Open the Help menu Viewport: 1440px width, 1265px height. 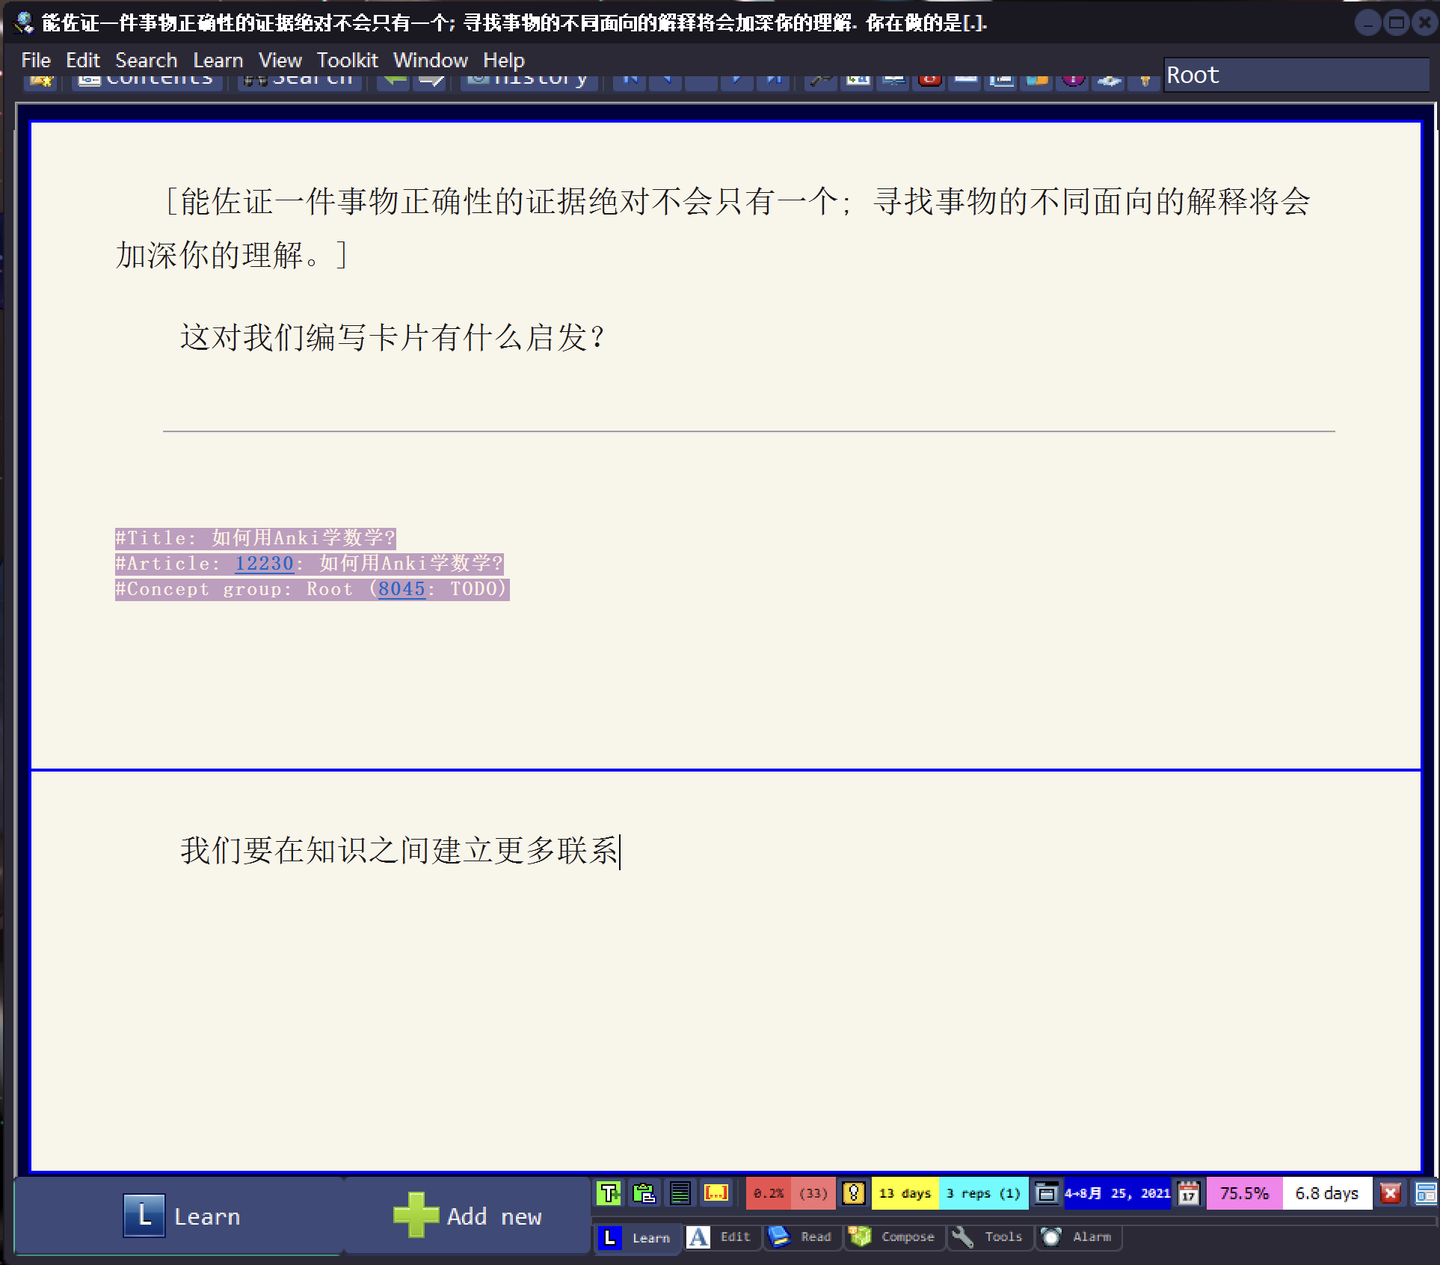click(x=504, y=60)
